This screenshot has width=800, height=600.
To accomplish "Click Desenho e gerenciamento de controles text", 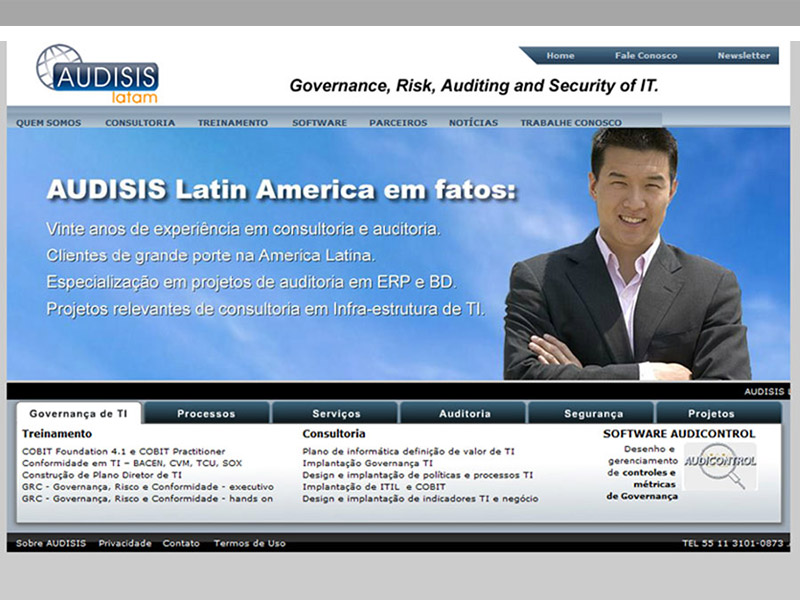I will pos(642,472).
